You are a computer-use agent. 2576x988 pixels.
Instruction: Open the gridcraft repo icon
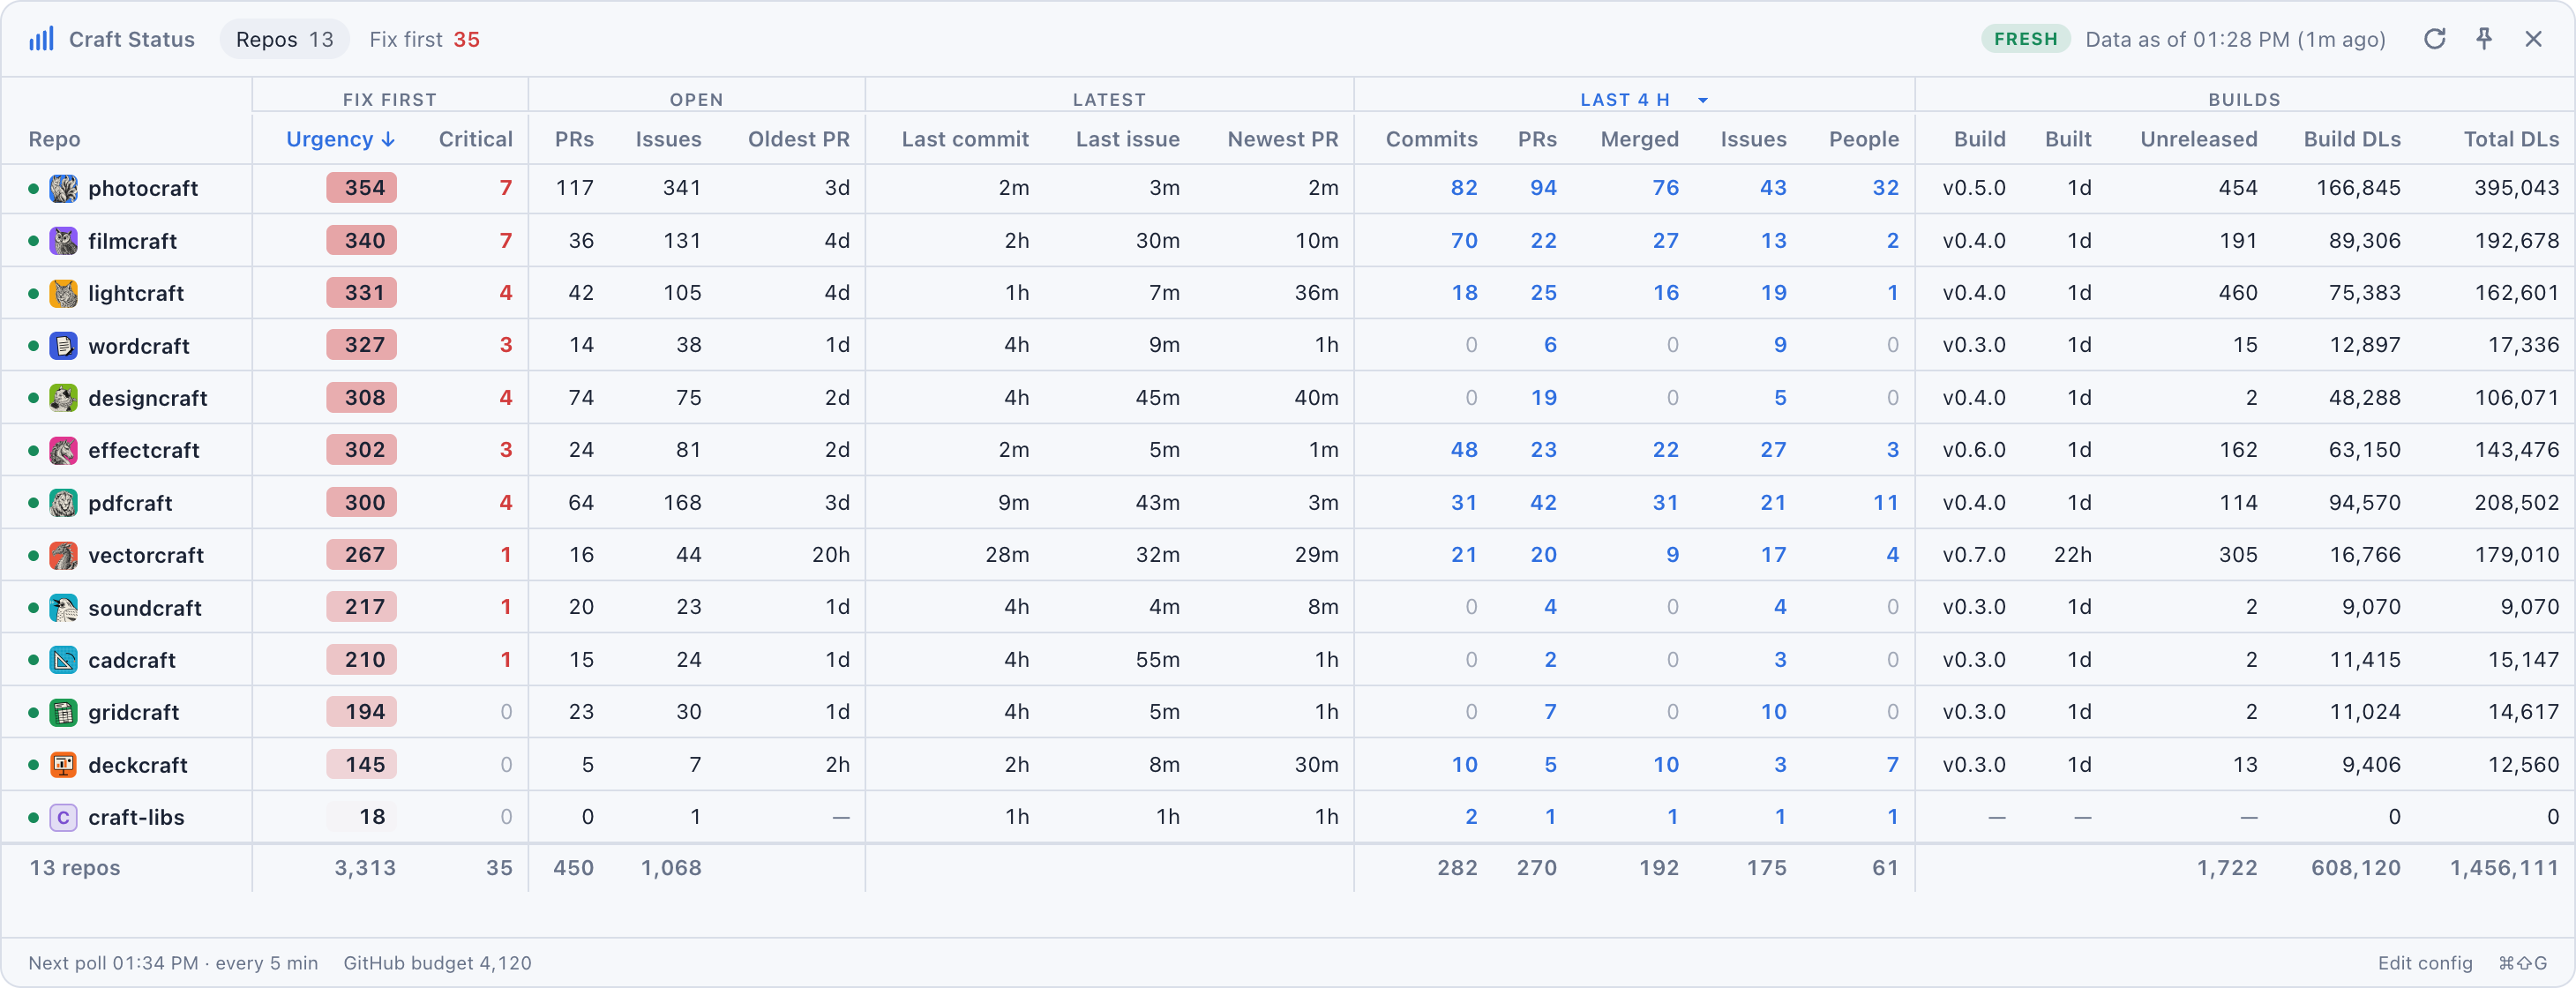(x=64, y=712)
